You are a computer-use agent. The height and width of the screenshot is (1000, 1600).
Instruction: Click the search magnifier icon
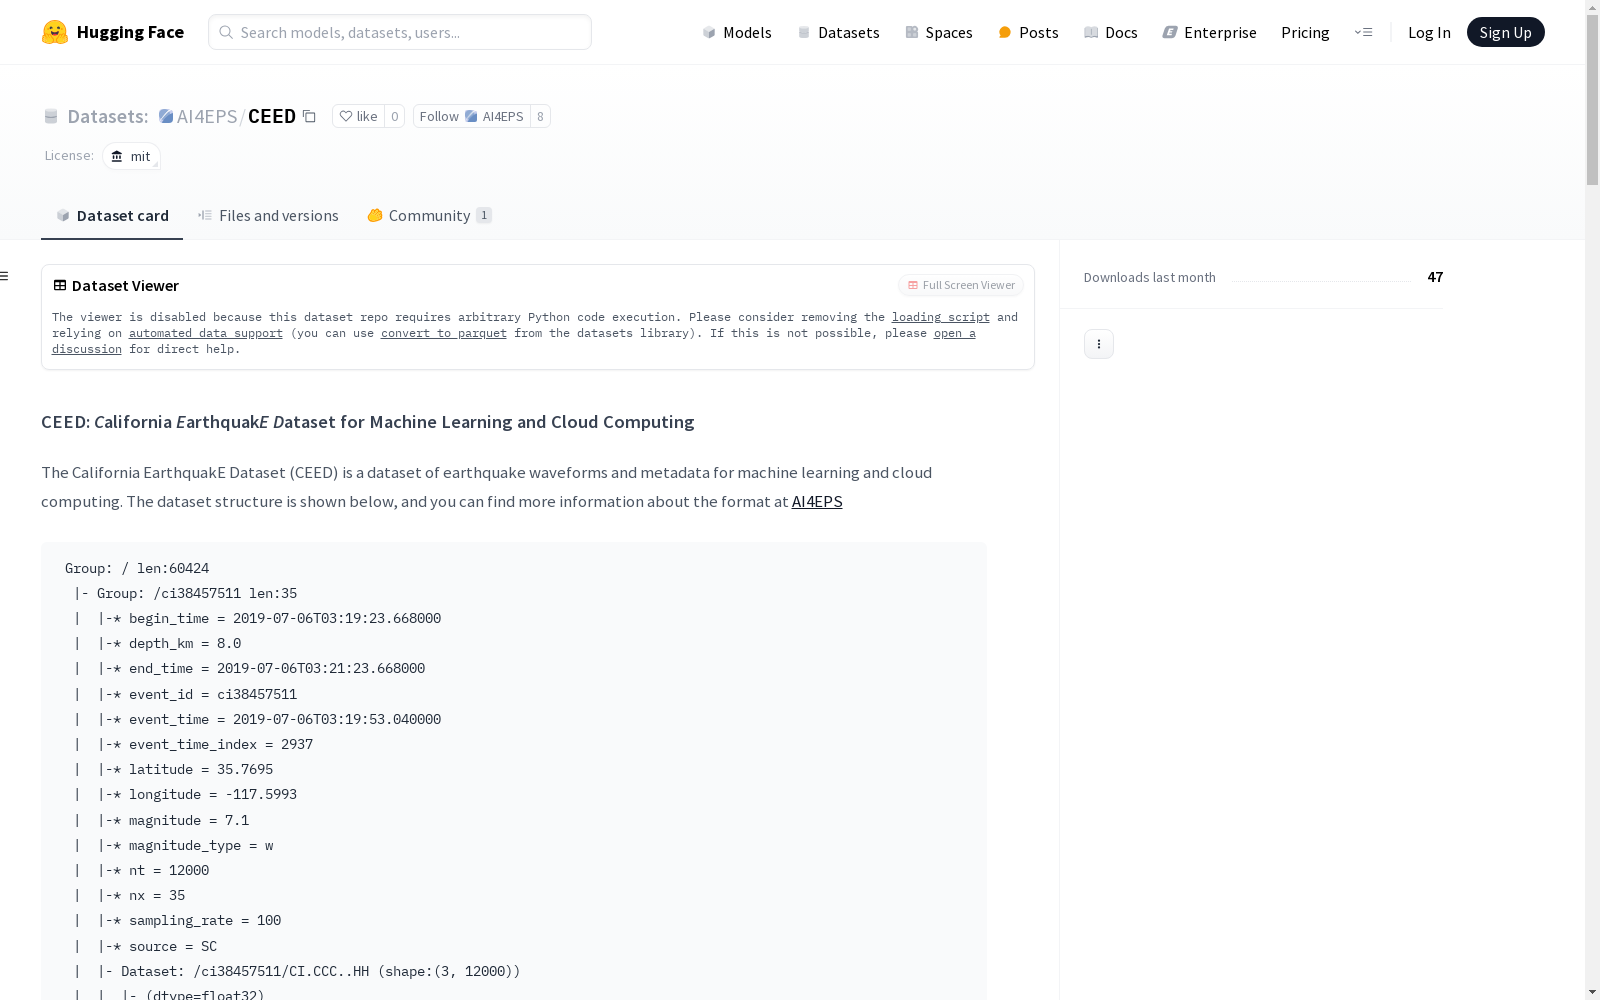(226, 32)
